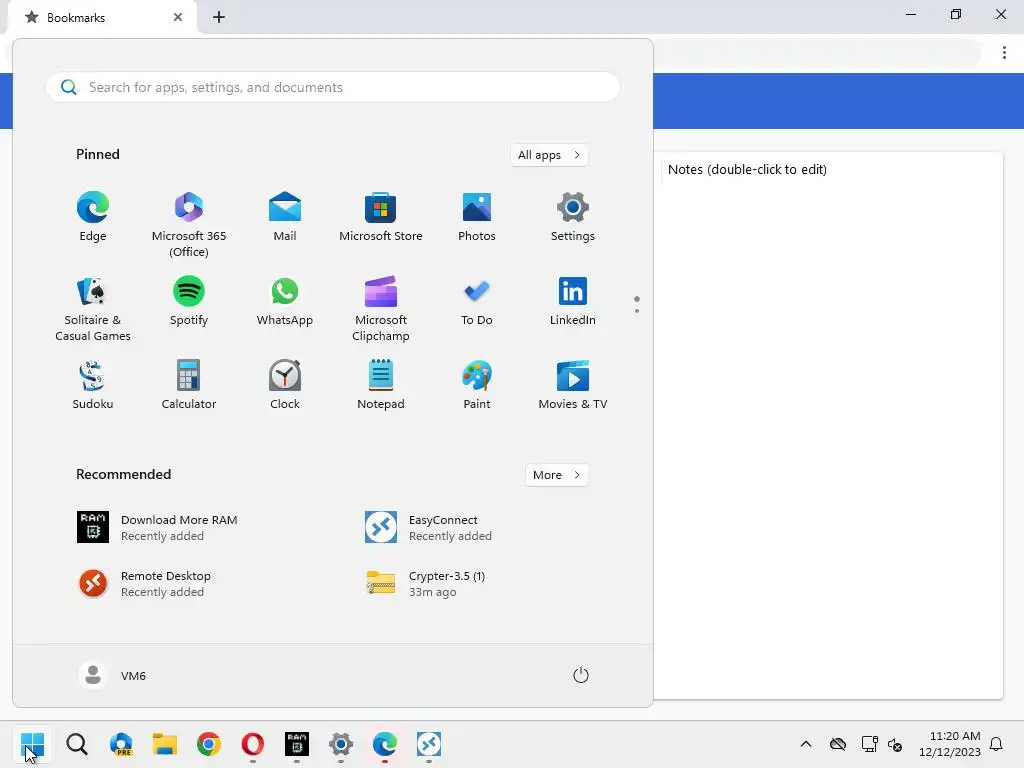Launch Notepad from pinned apps
The image size is (1024, 768).
(x=381, y=385)
